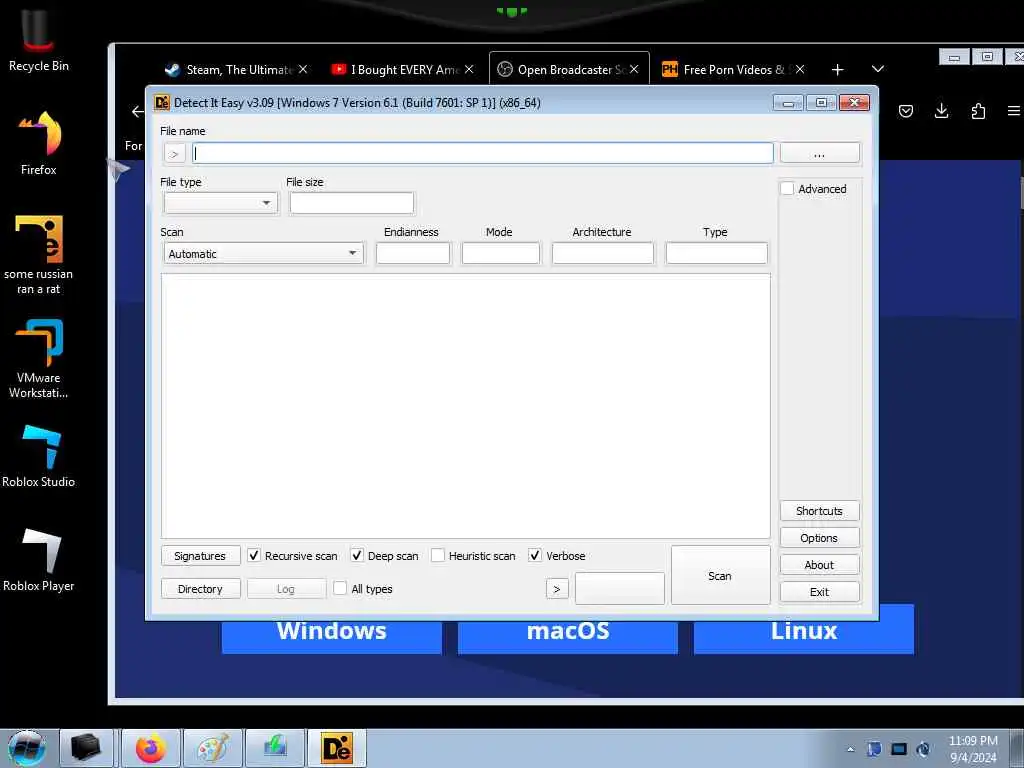Click the Windows download button on OBS page
Image resolution: width=1024 pixels, height=768 pixels.
click(x=332, y=635)
